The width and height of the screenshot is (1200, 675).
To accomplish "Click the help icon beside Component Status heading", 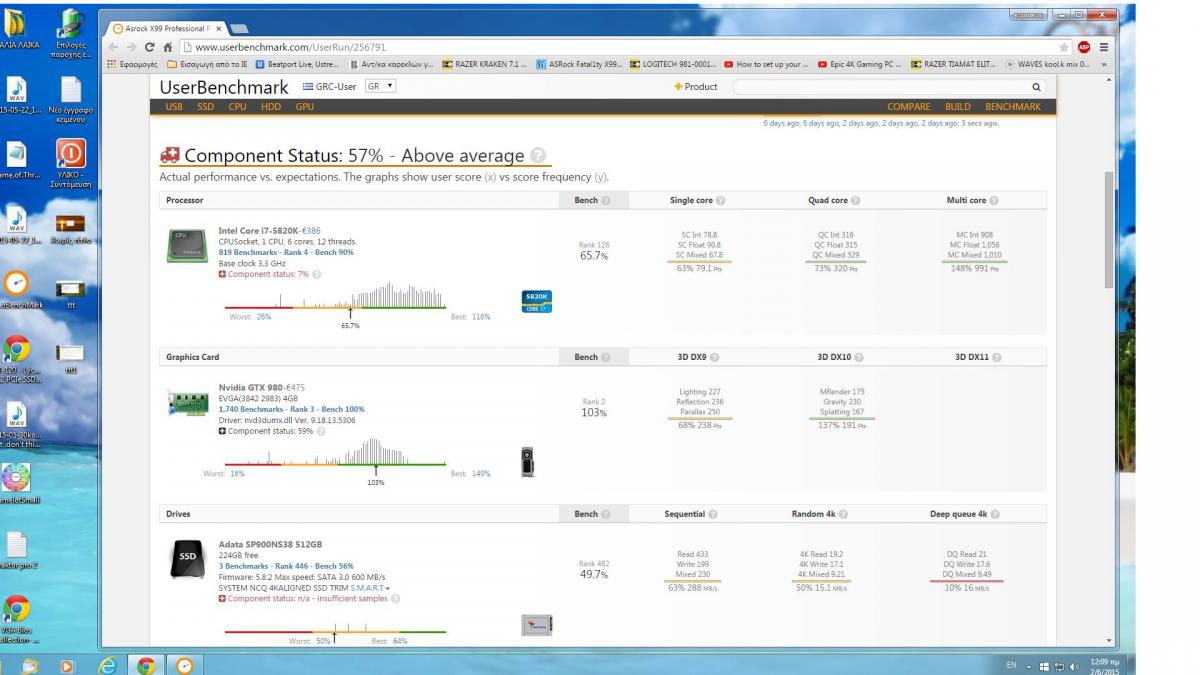I will 539,155.
